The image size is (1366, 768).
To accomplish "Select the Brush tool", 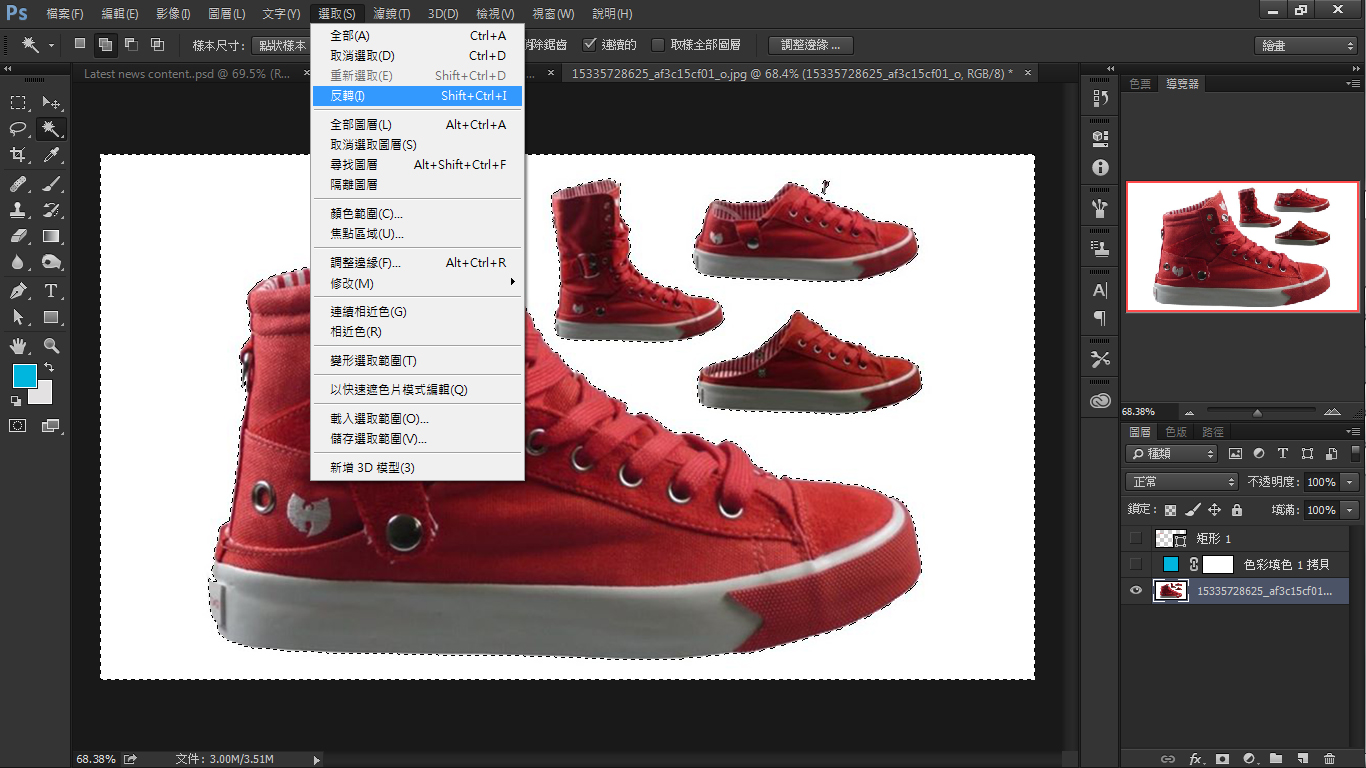I will coord(51,184).
